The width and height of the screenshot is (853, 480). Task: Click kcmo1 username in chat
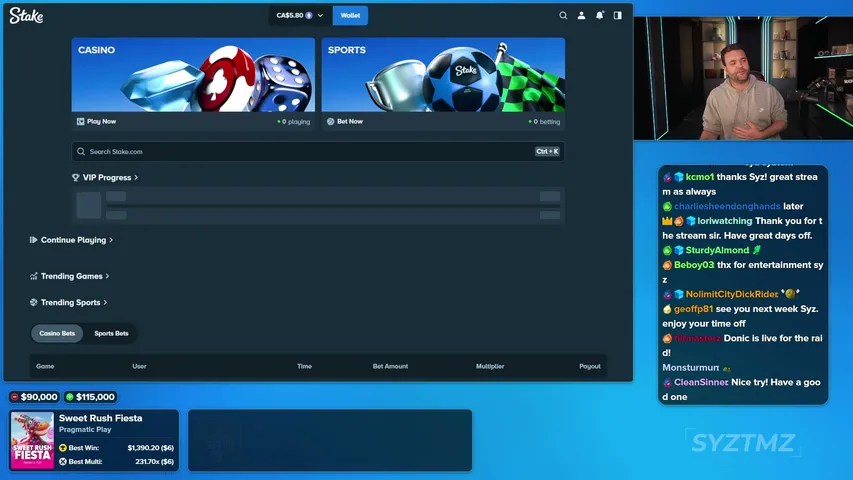point(700,177)
